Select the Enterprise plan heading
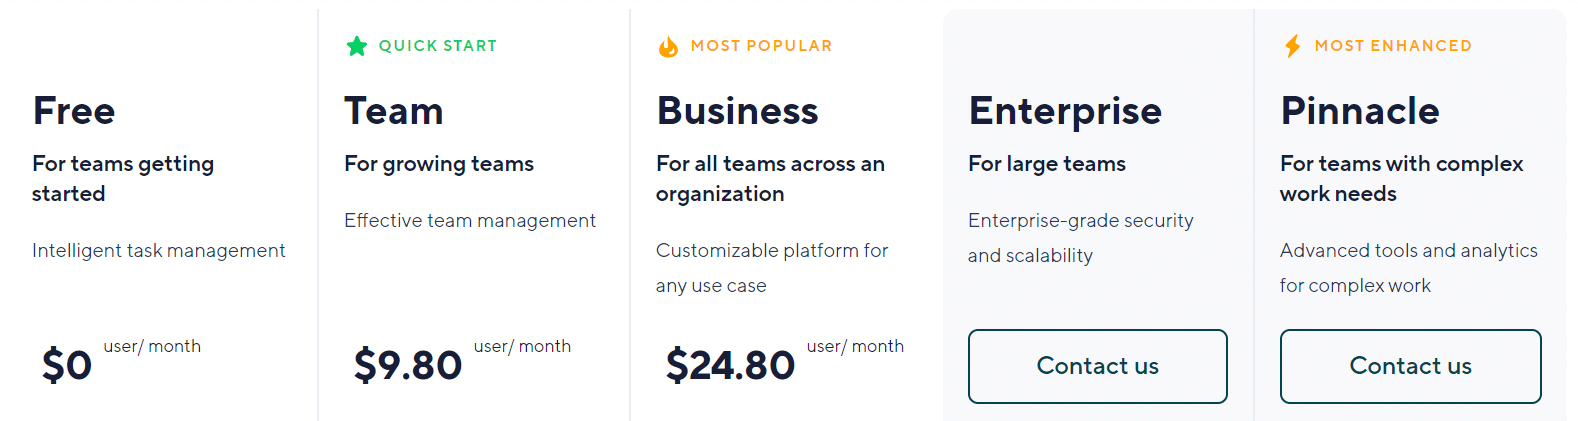This screenshot has height=421, width=1578. 1066,112
